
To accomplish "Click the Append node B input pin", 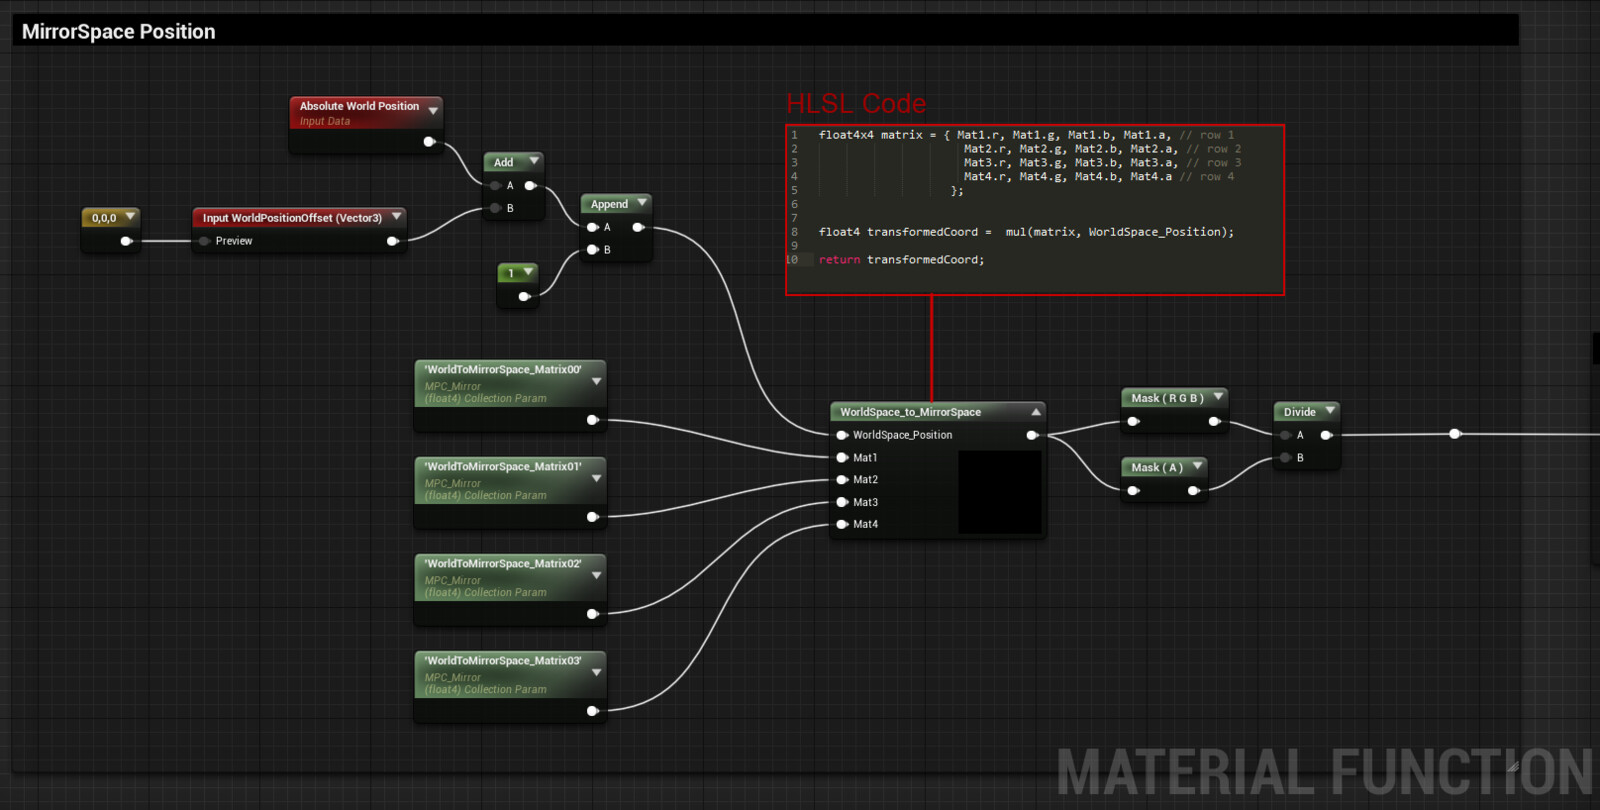I will pyautogui.click(x=593, y=250).
